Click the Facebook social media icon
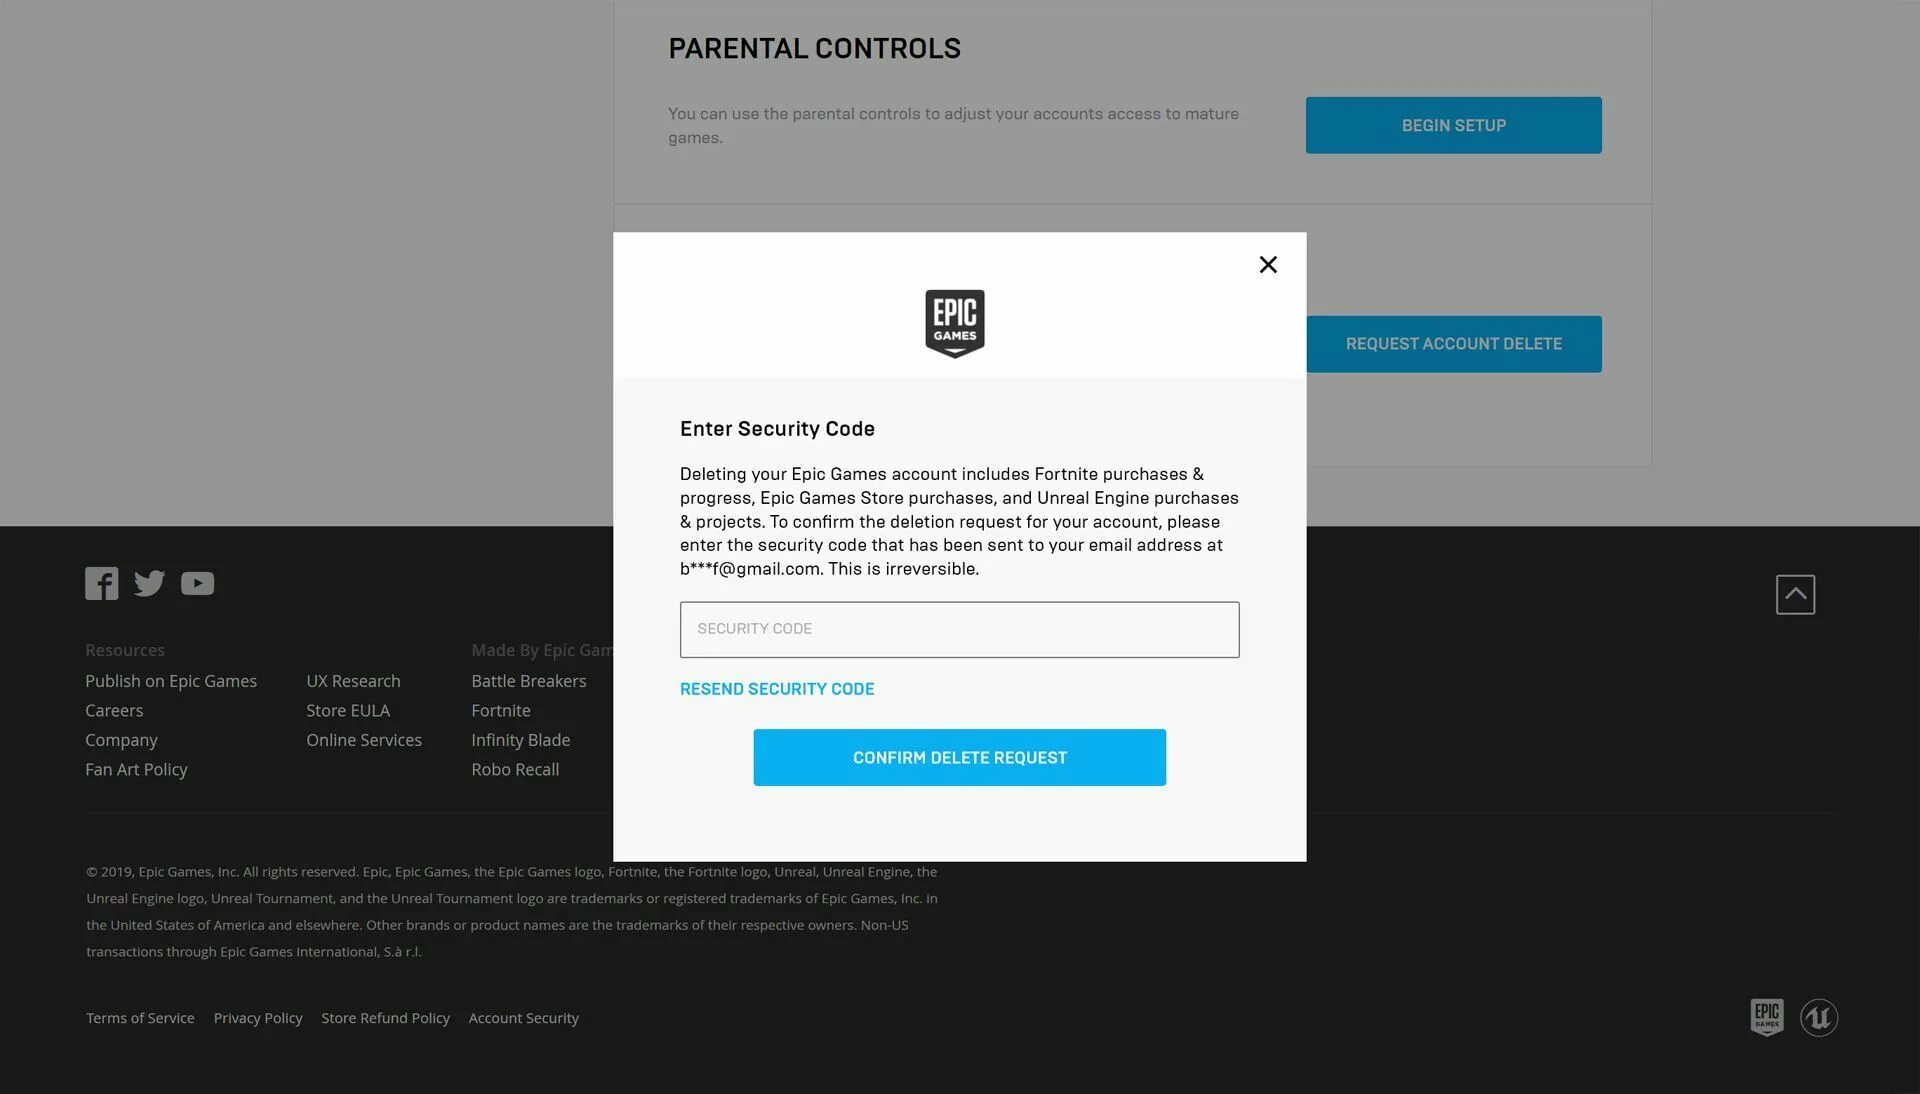Image resolution: width=1920 pixels, height=1094 pixels. pos(102,581)
